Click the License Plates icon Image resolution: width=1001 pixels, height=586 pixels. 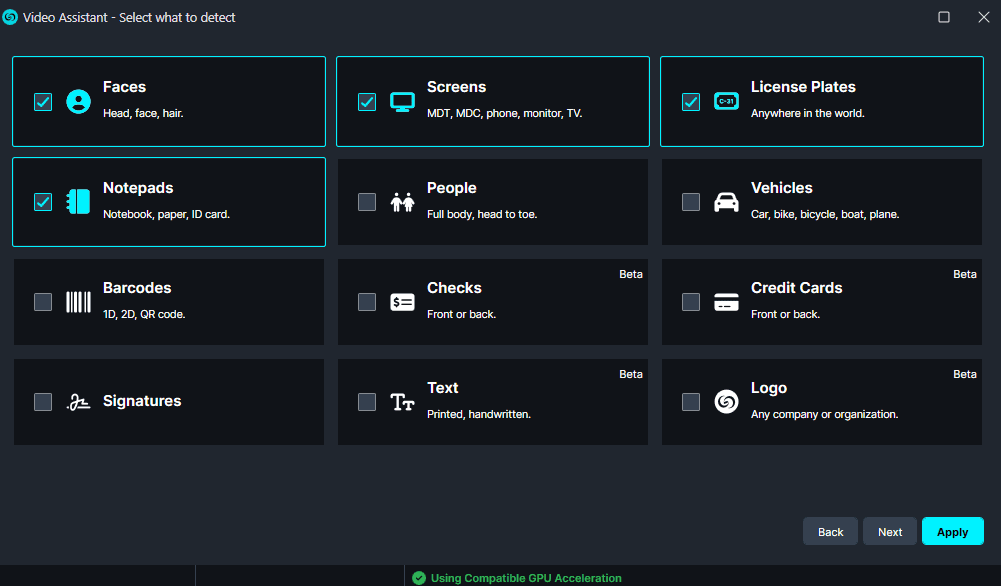click(726, 102)
